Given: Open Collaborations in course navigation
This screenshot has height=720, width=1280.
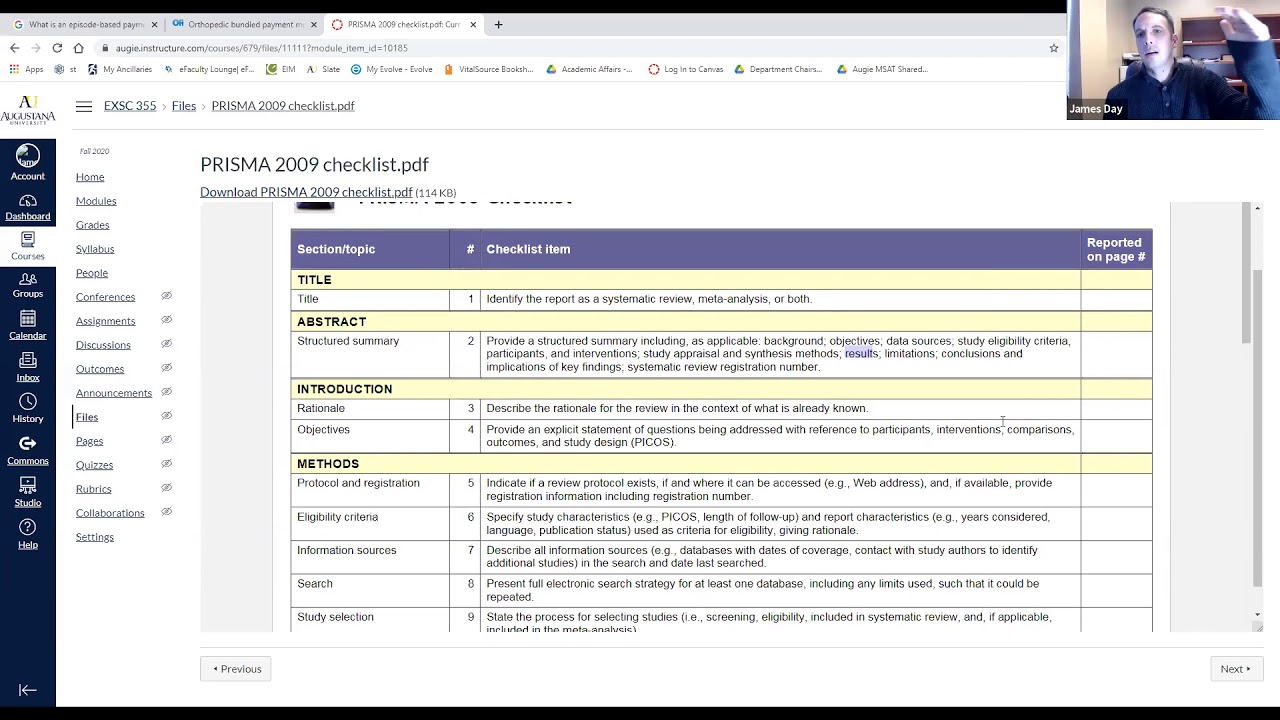Looking at the screenshot, I should click(110, 513).
